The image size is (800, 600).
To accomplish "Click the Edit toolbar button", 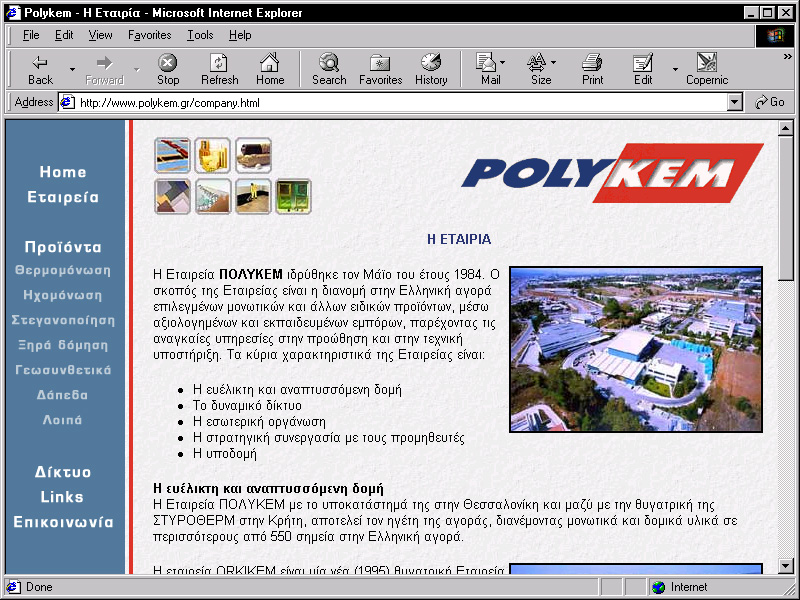I will (643, 69).
